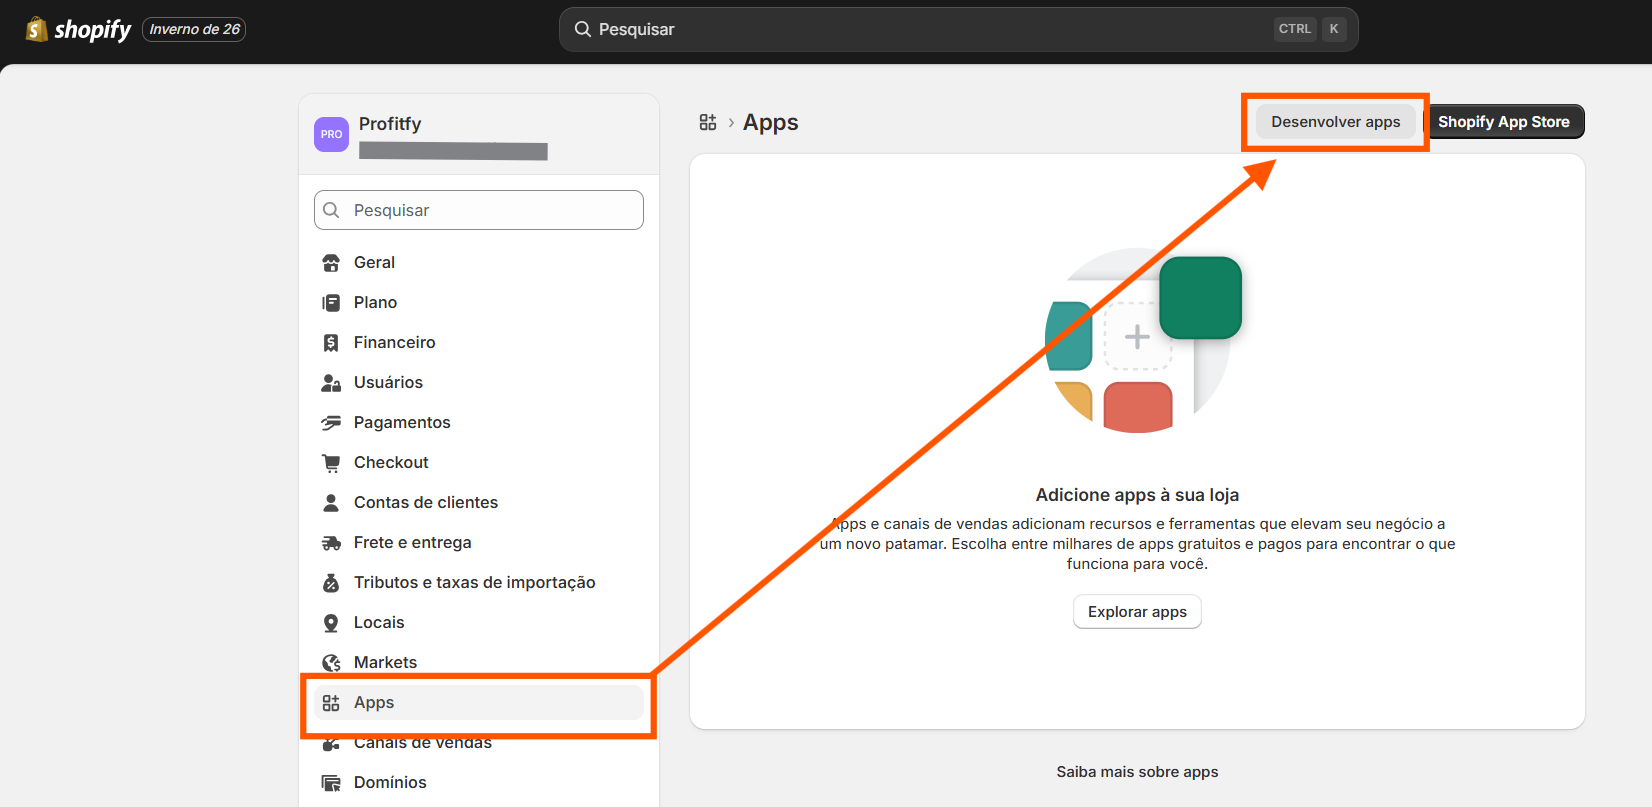Click the Shopify logo in the top bar
The height and width of the screenshot is (807, 1652).
[x=78, y=29]
